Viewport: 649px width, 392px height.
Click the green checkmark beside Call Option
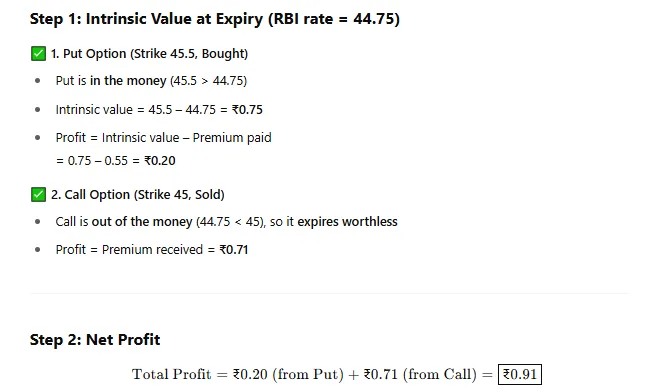point(38,195)
